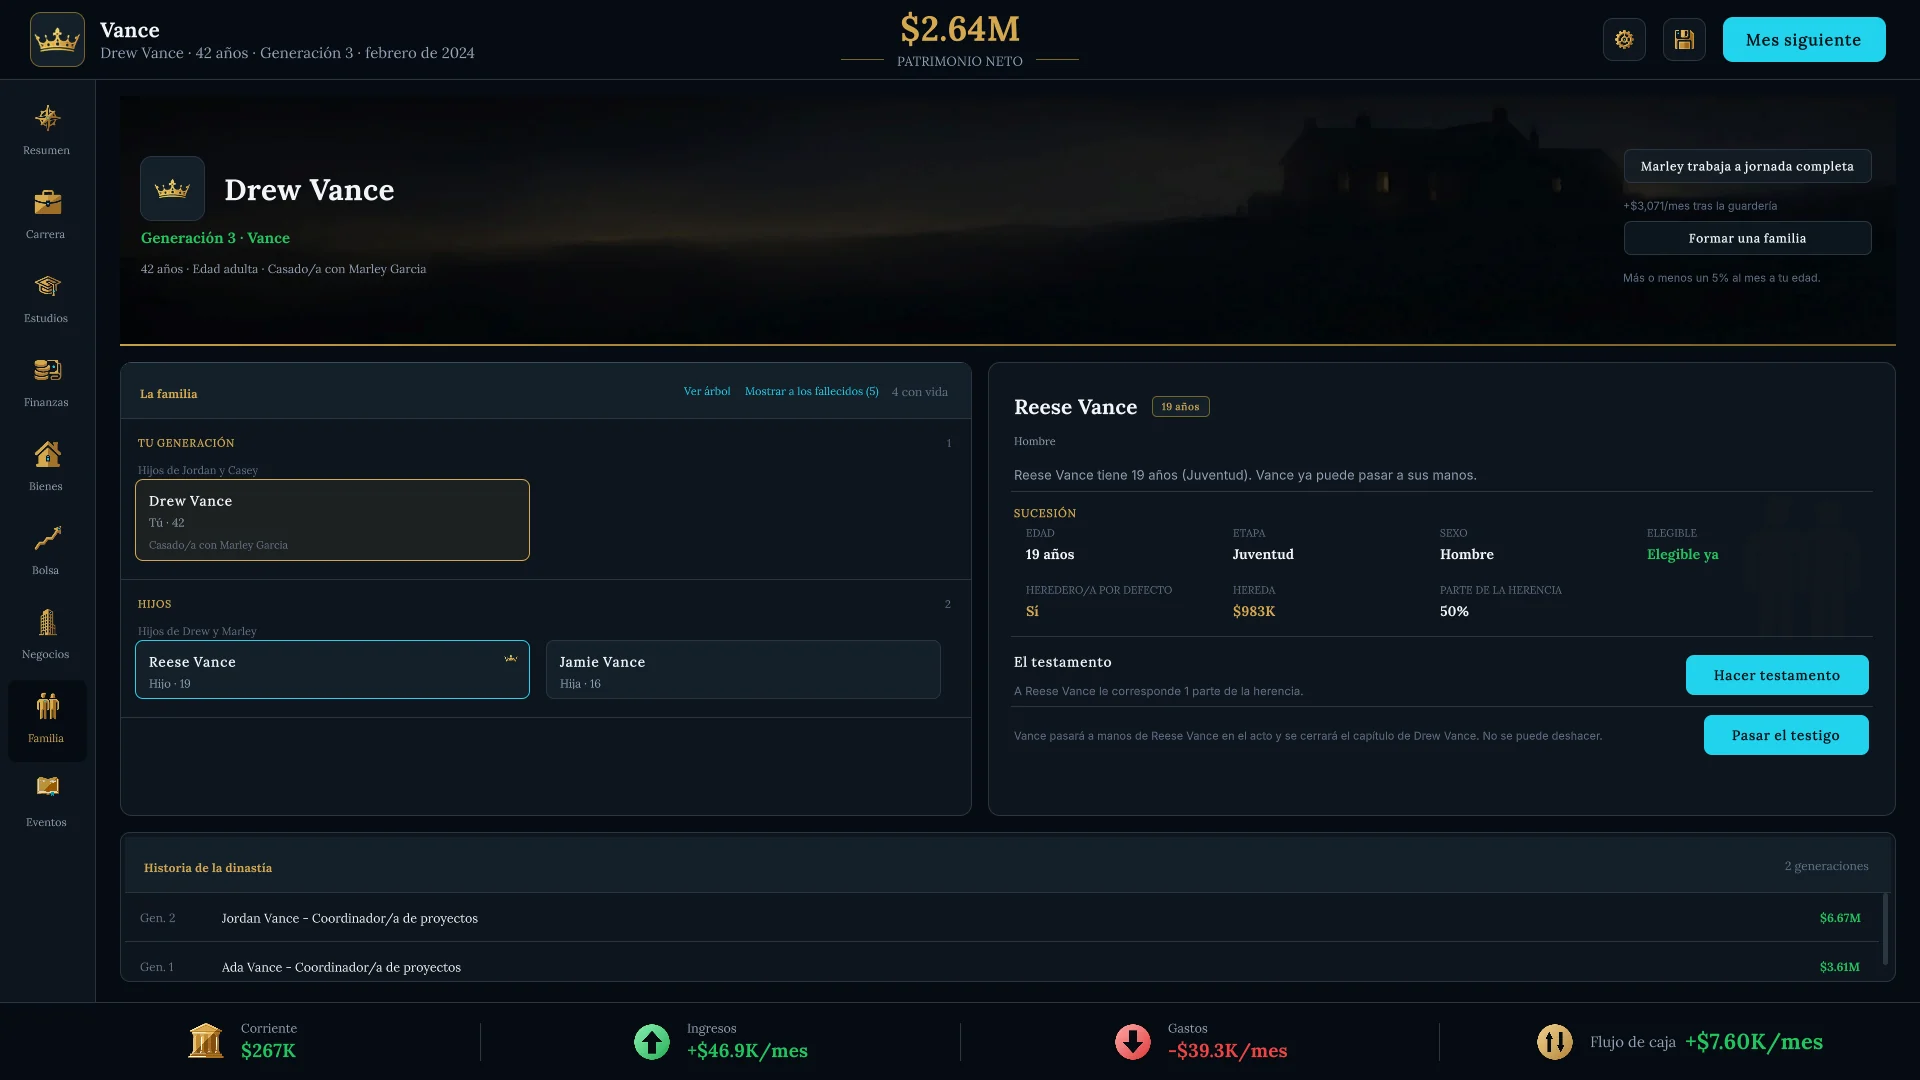
Task: Click the $6.67M dynasty value
Action: pos(1840,918)
